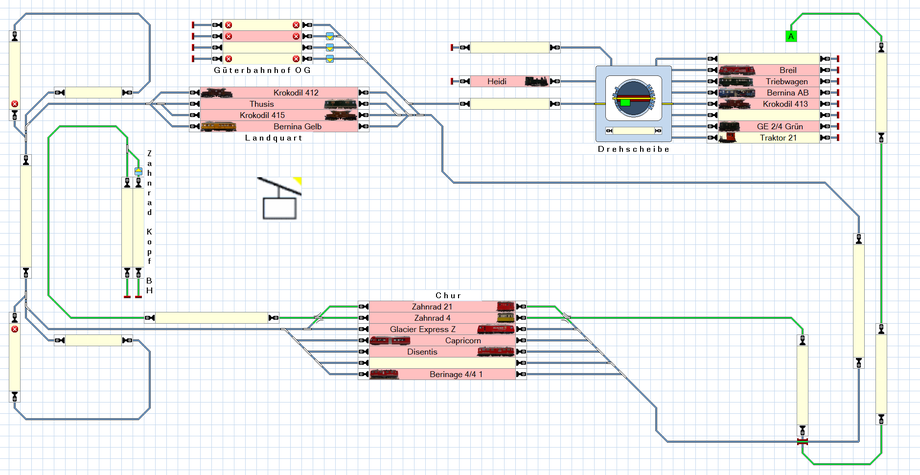Select the Drehscheibe turntable

click(x=633, y=103)
